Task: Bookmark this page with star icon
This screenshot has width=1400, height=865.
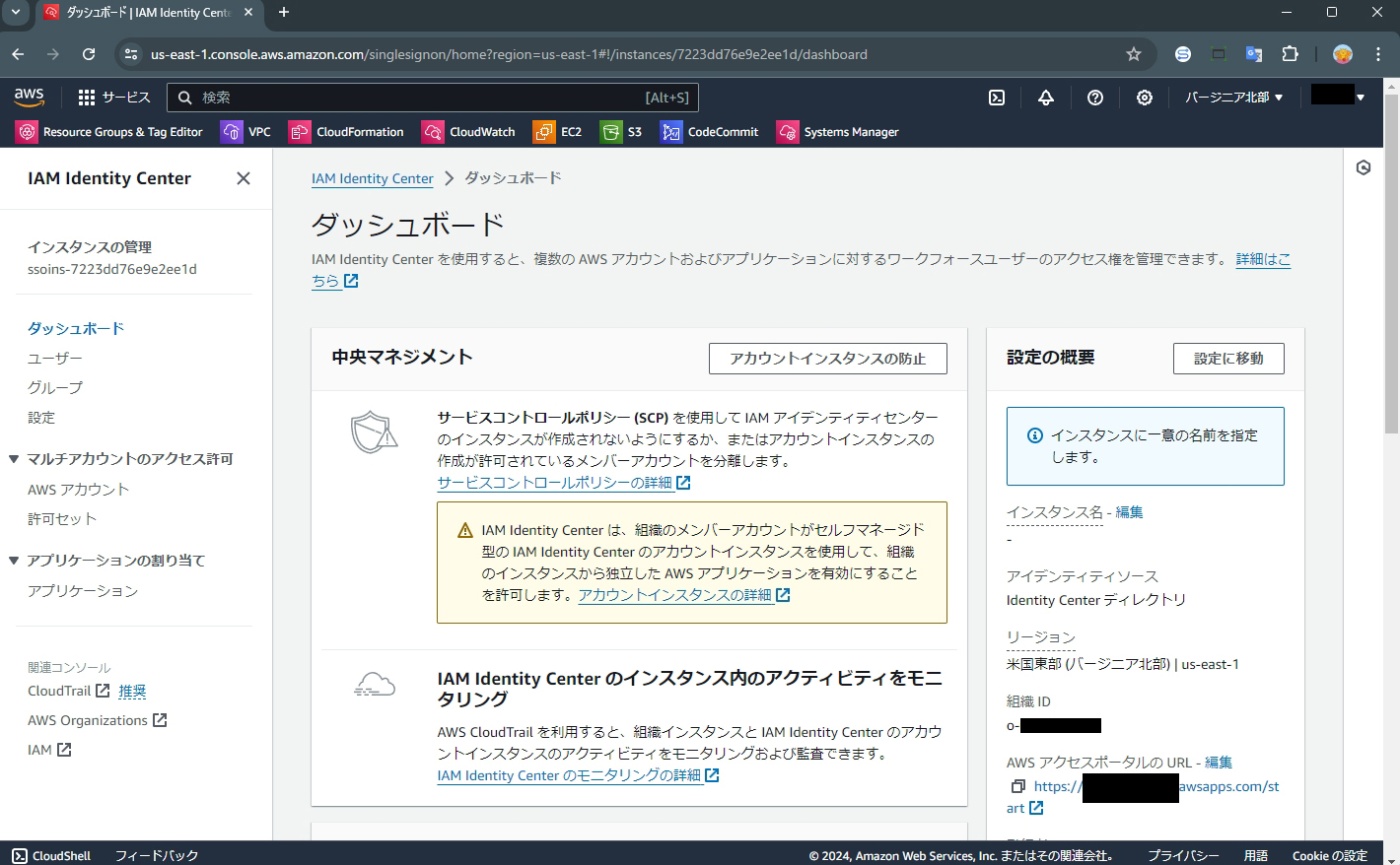Action: pyautogui.click(x=1133, y=54)
